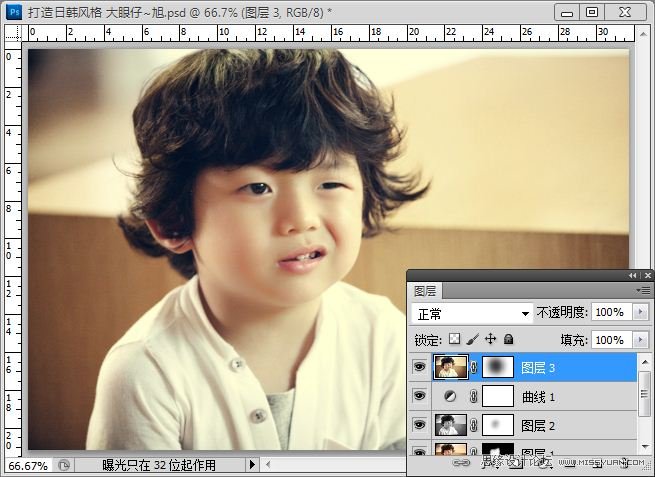This screenshot has height=477, width=655.
Task: Click the 66.67% zoom field in status bar
Action: click(x=28, y=465)
